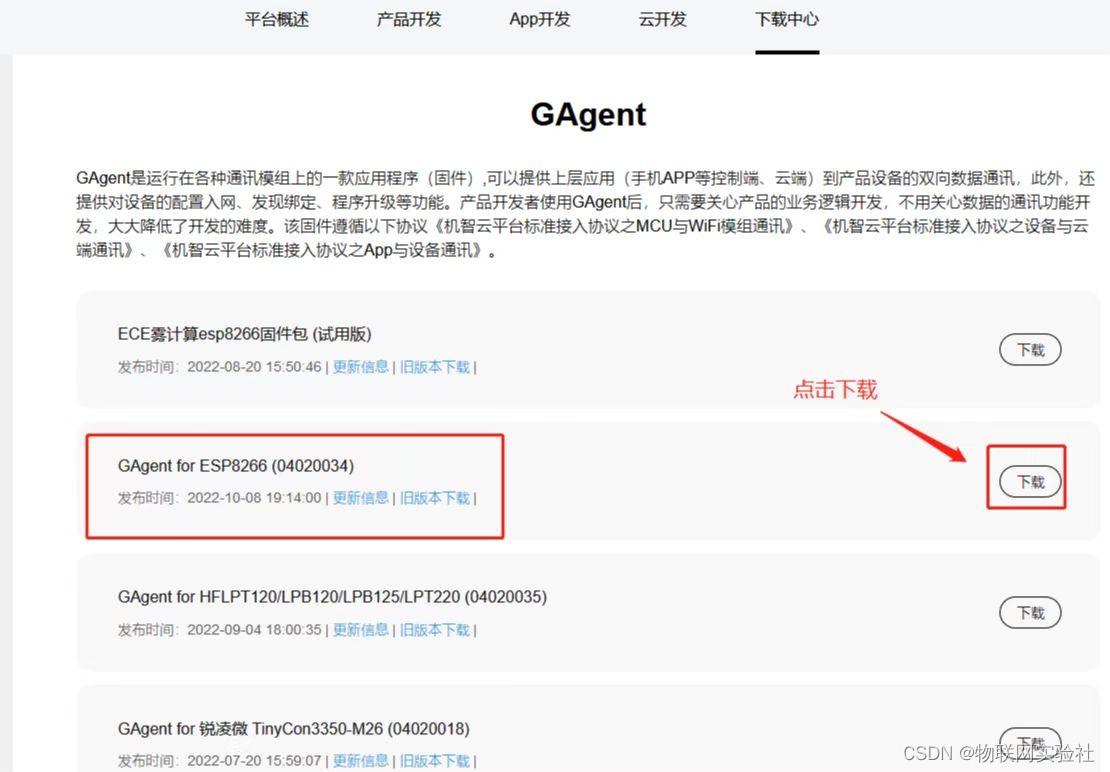
Task: Click 下载 for GAgent for ESP8266
Action: click(1030, 482)
